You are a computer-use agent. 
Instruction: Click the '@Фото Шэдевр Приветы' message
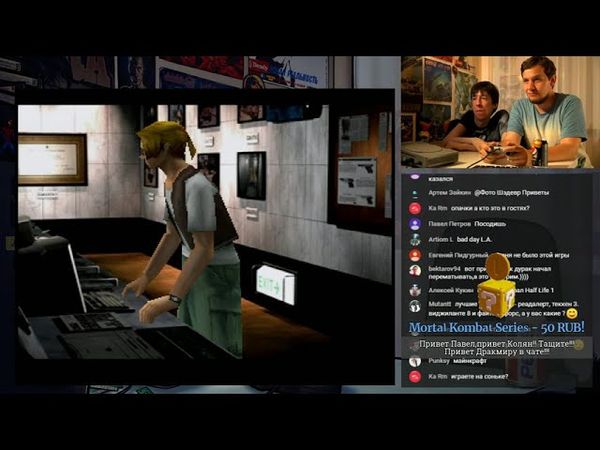(x=512, y=193)
